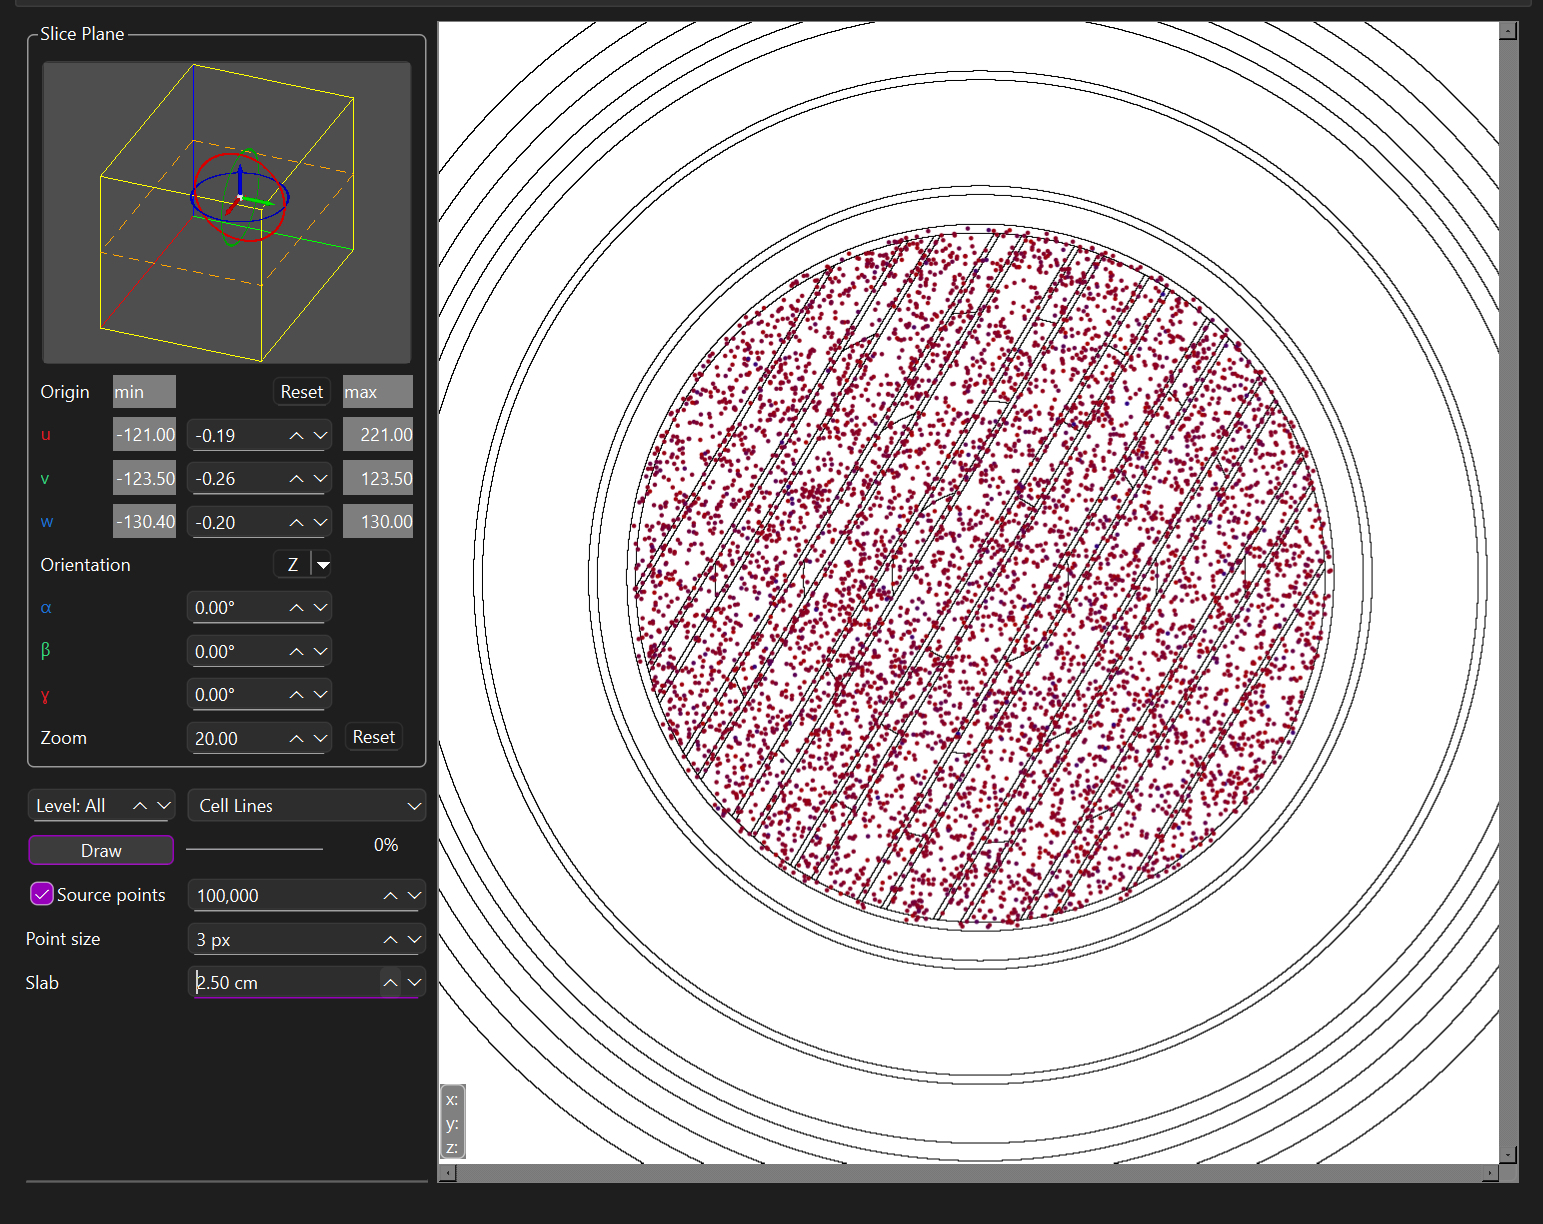Toggle the Source points checkbox
Screen dimensions: 1543x1224
click(42, 894)
